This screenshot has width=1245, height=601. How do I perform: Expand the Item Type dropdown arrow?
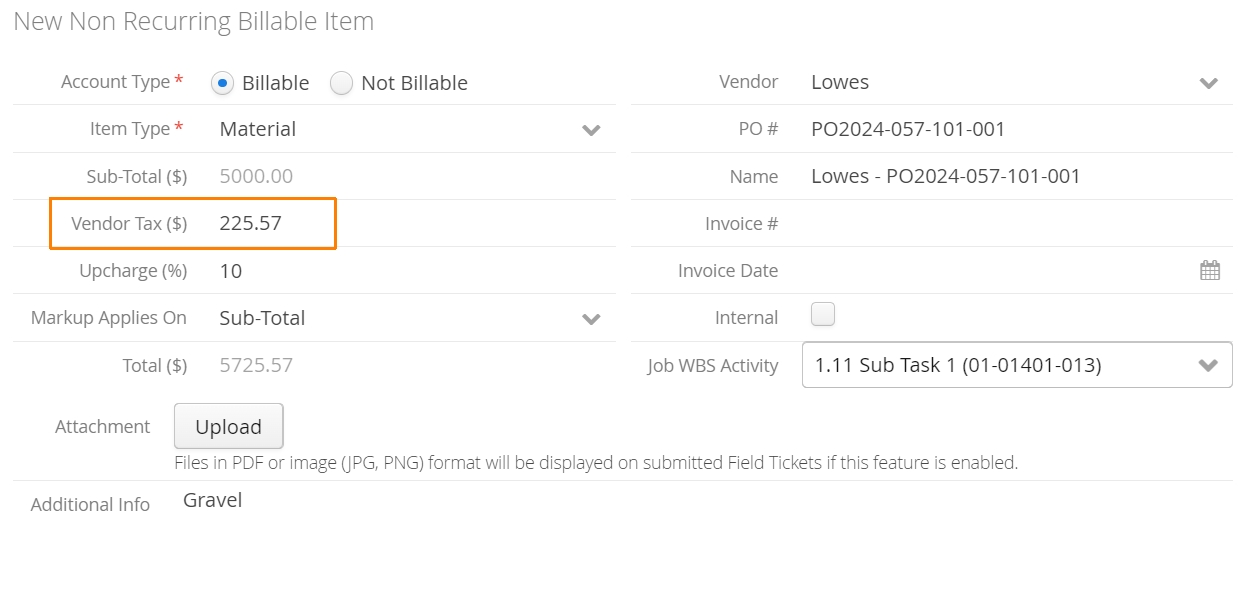click(x=591, y=130)
